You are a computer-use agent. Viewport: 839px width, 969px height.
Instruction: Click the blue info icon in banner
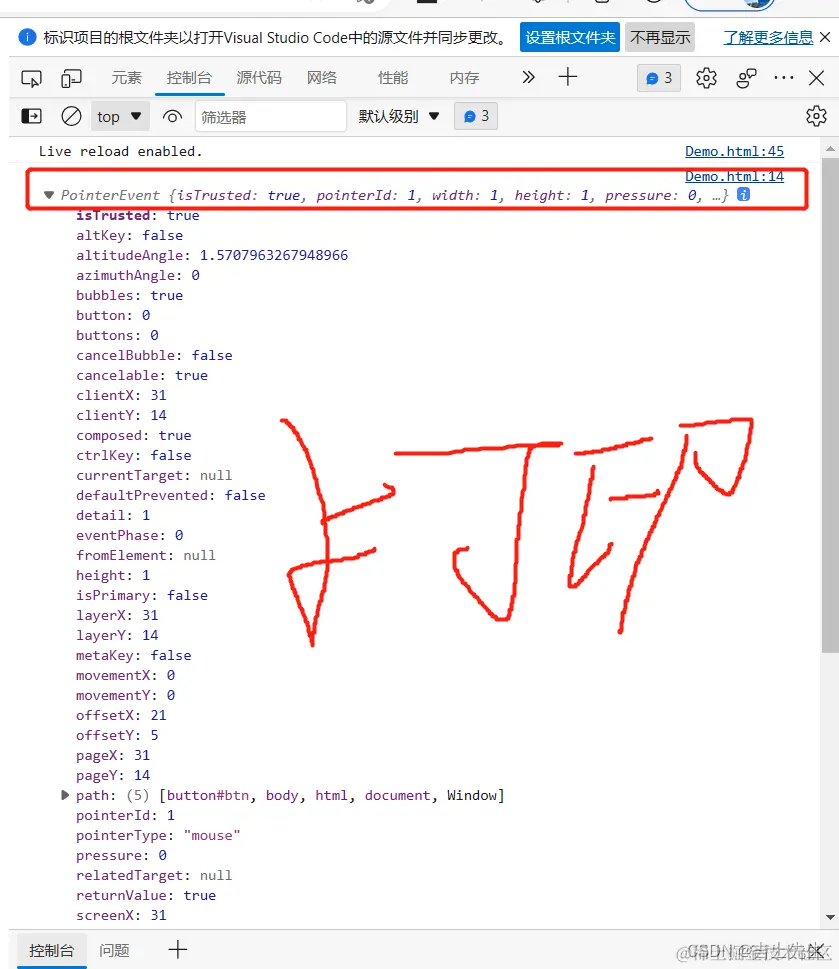point(27,37)
